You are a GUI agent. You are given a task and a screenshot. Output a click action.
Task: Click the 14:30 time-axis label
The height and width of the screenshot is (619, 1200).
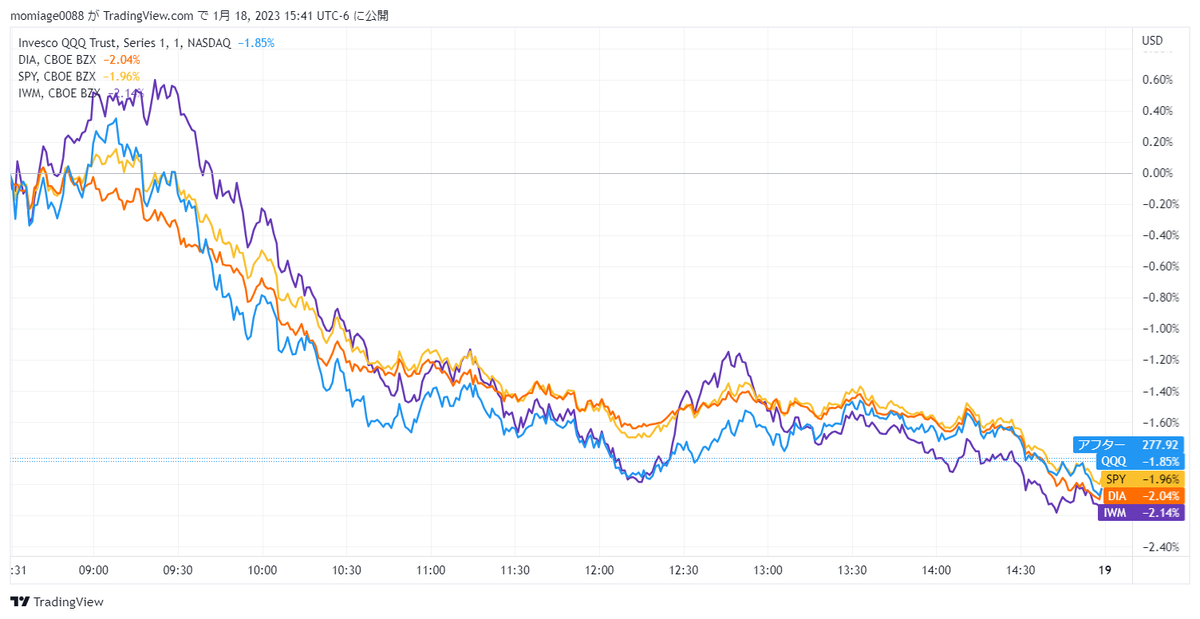click(1021, 570)
